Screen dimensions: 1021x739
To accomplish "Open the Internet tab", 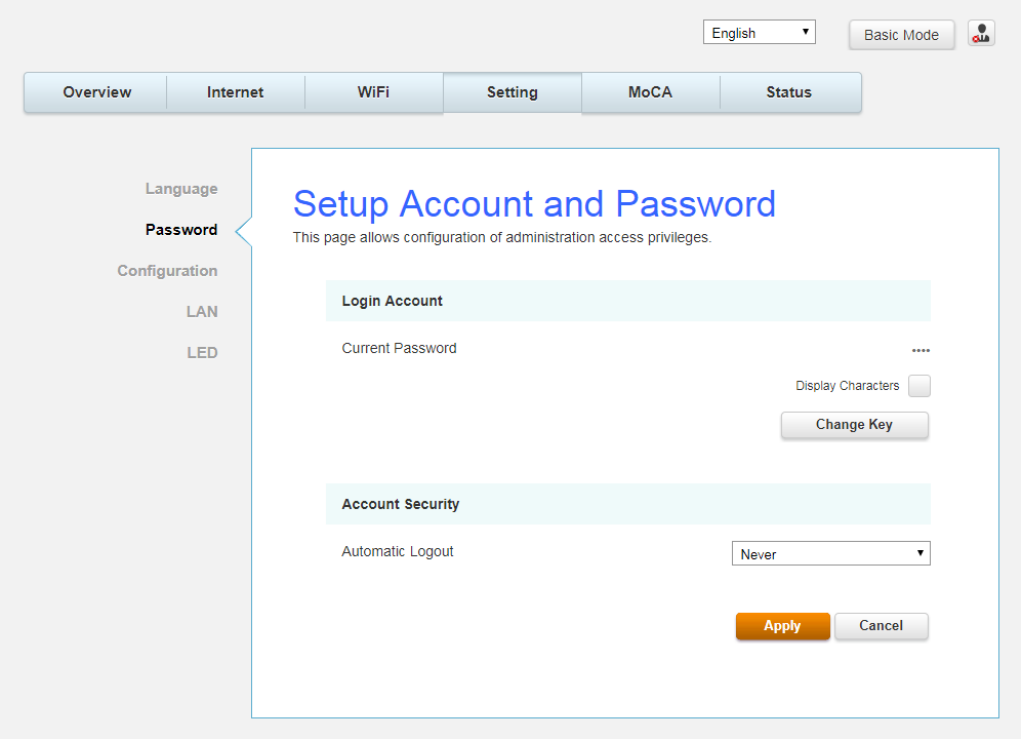I will tap(235, 92).
